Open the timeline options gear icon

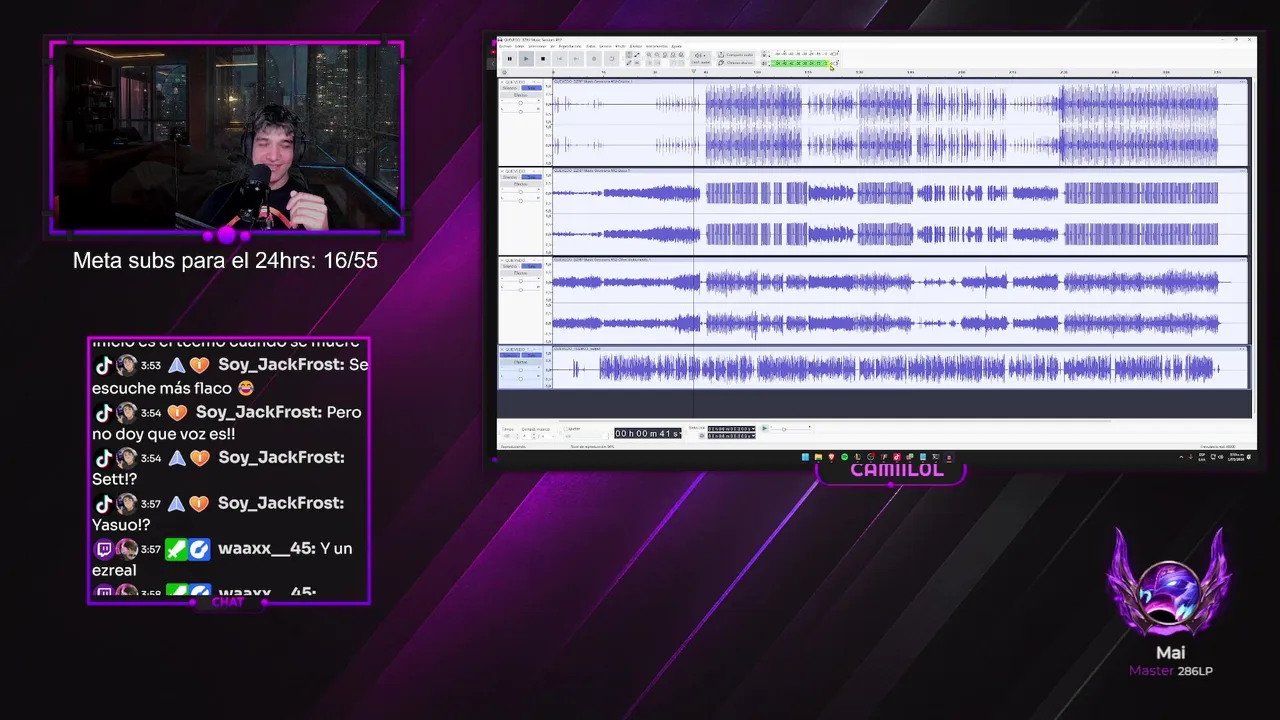[504, 72]
